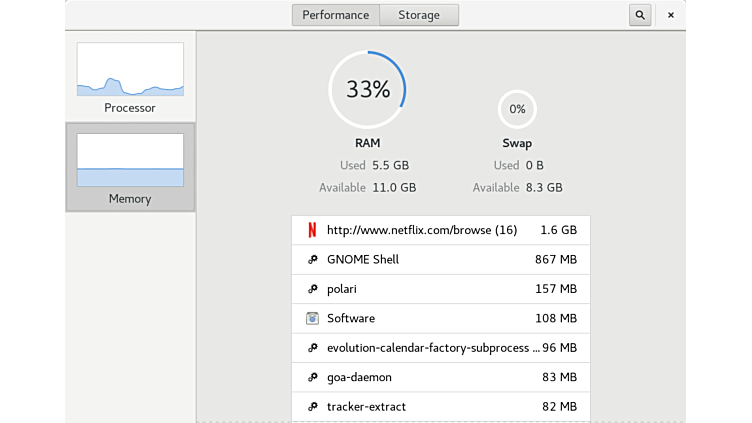This screenshot has width=752, height=423.
Task: Click the 33% RAM usage ring
Action: pos(367,89)
